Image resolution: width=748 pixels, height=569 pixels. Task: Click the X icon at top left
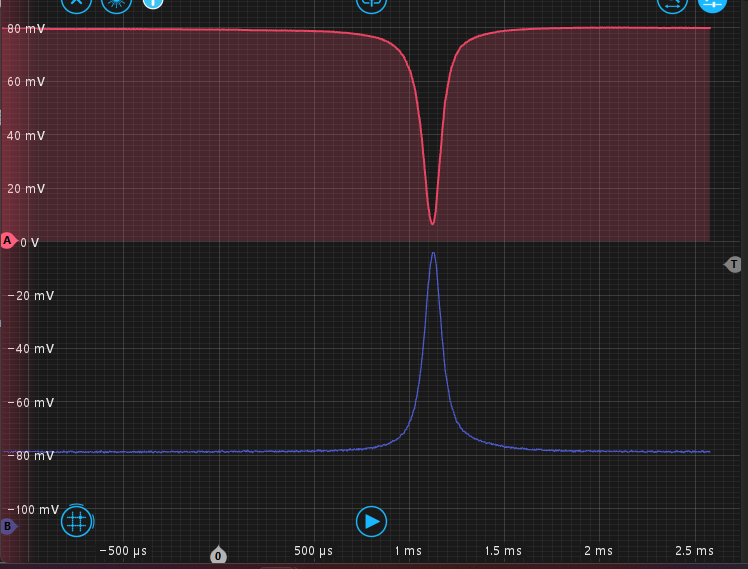pyautogui.click(x=76, y=4)
